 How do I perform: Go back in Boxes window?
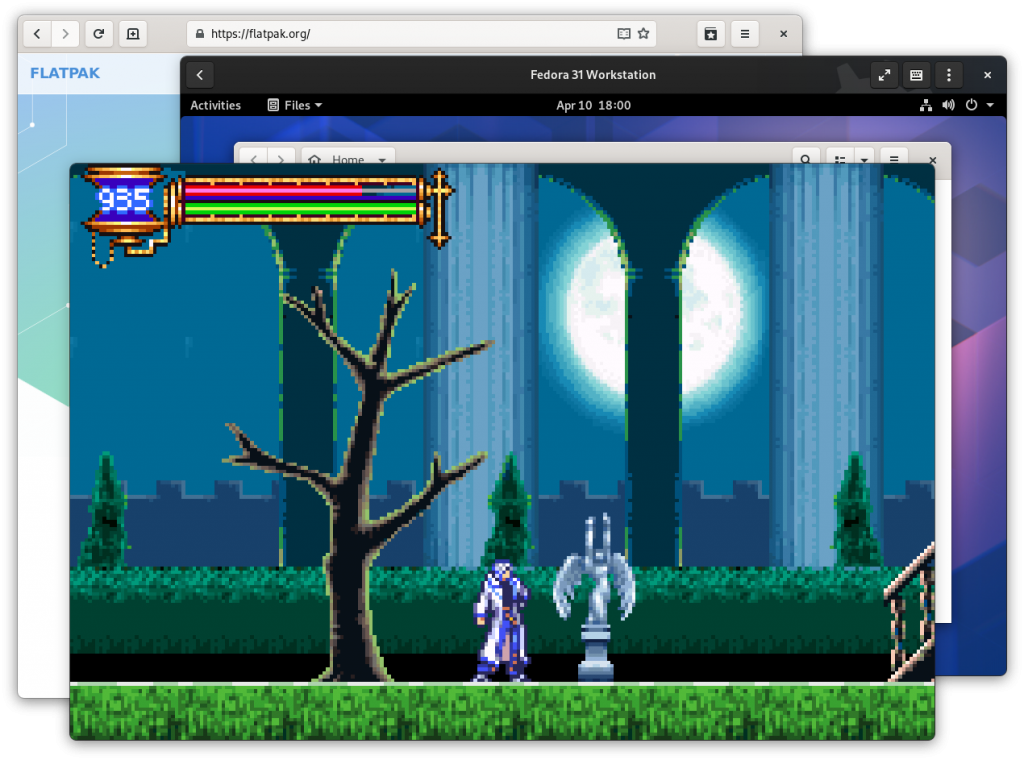[x=200, y=75]
